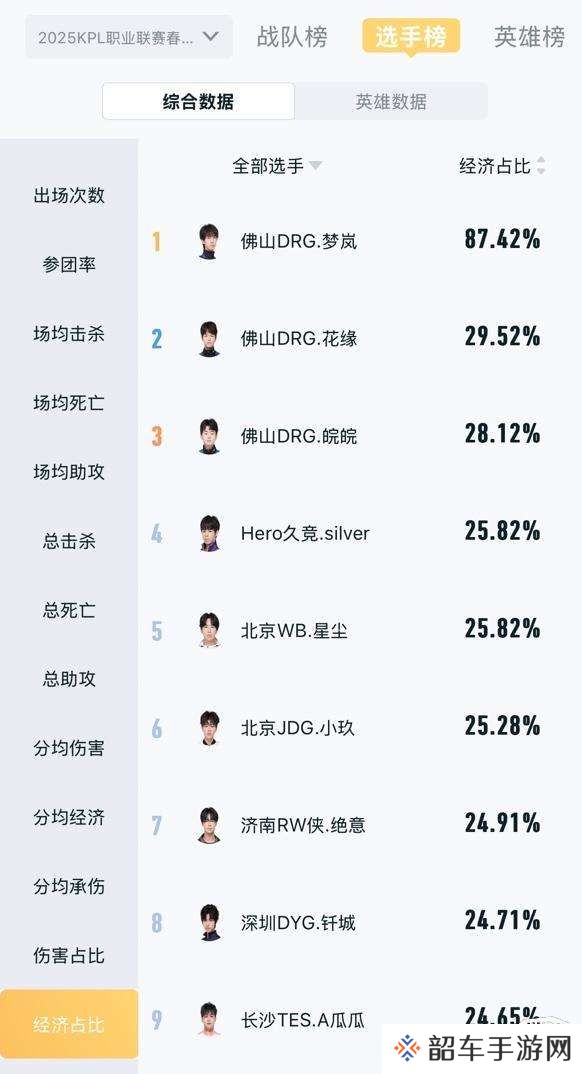
Task: Open 全部选手 filter dropdown
Action: pos(277,166)
